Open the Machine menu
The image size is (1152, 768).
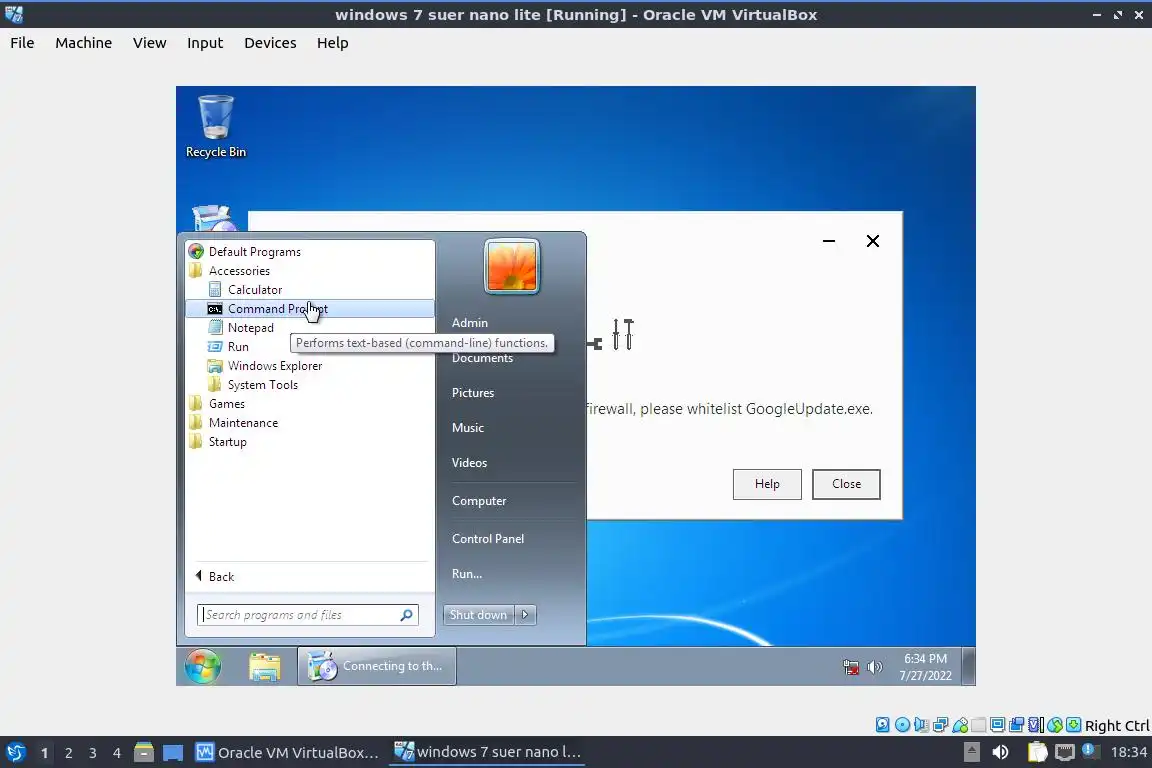pyautogui.click(x=84, y=43)
